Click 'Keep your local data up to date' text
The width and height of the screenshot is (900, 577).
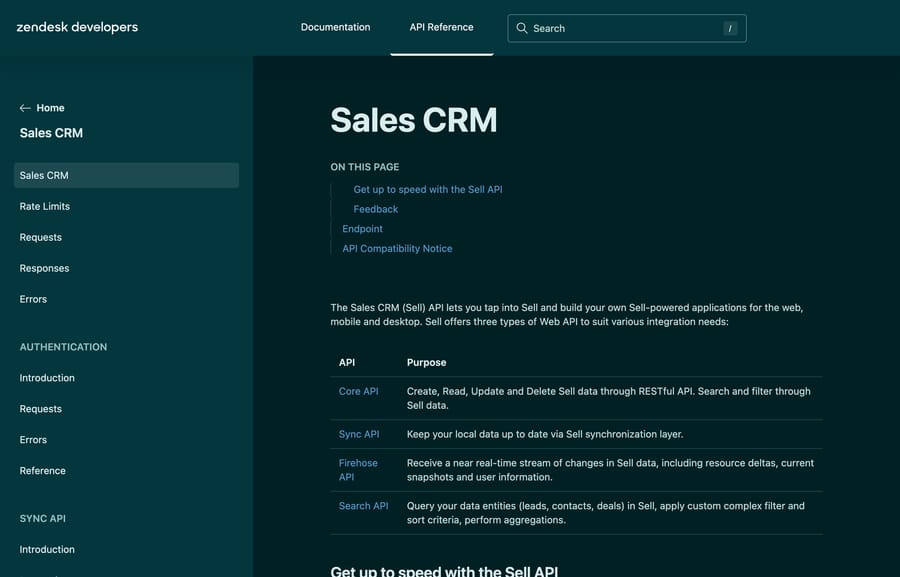[545, 434]
